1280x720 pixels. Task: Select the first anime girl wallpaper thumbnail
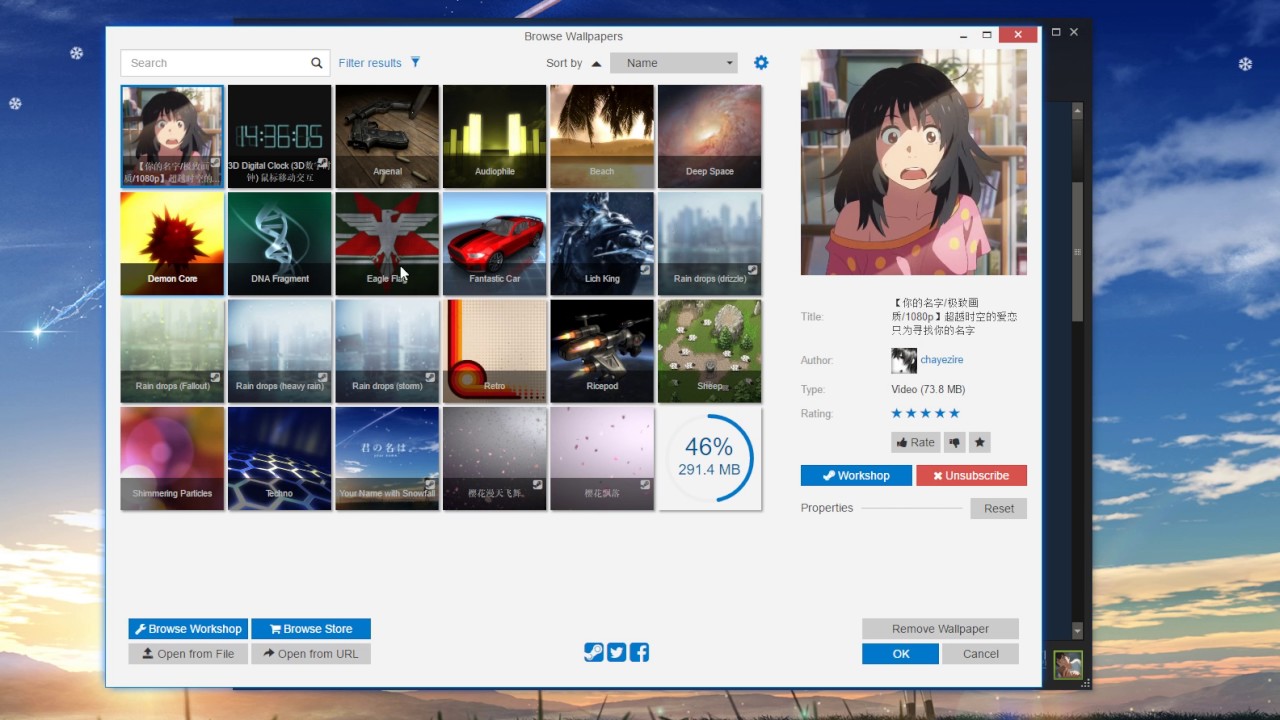coord(172,136)
